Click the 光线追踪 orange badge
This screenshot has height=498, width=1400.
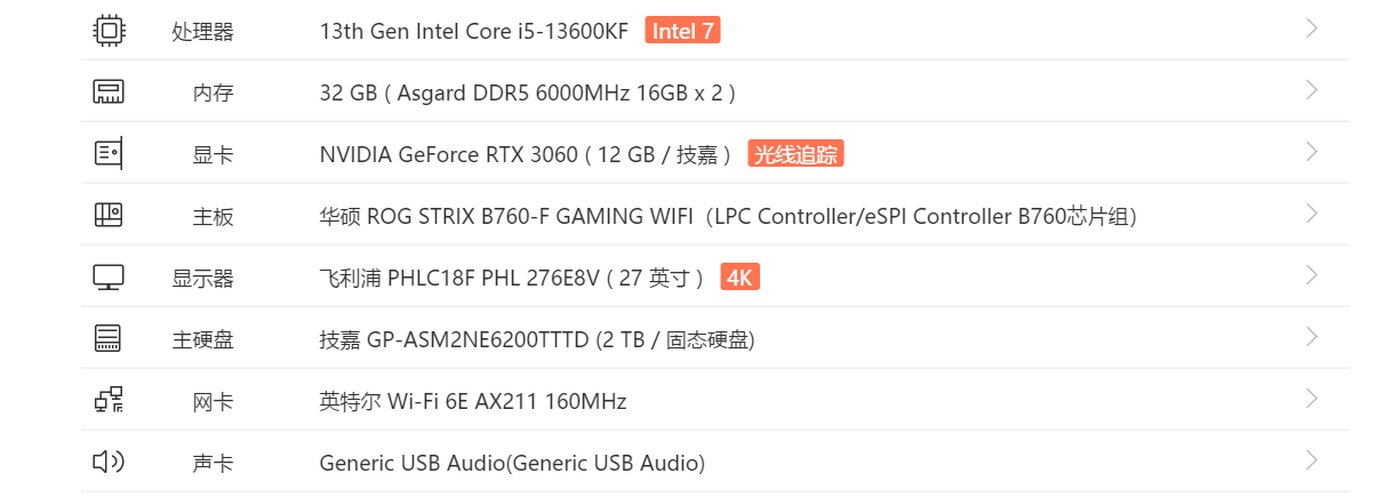coord(796,154)
